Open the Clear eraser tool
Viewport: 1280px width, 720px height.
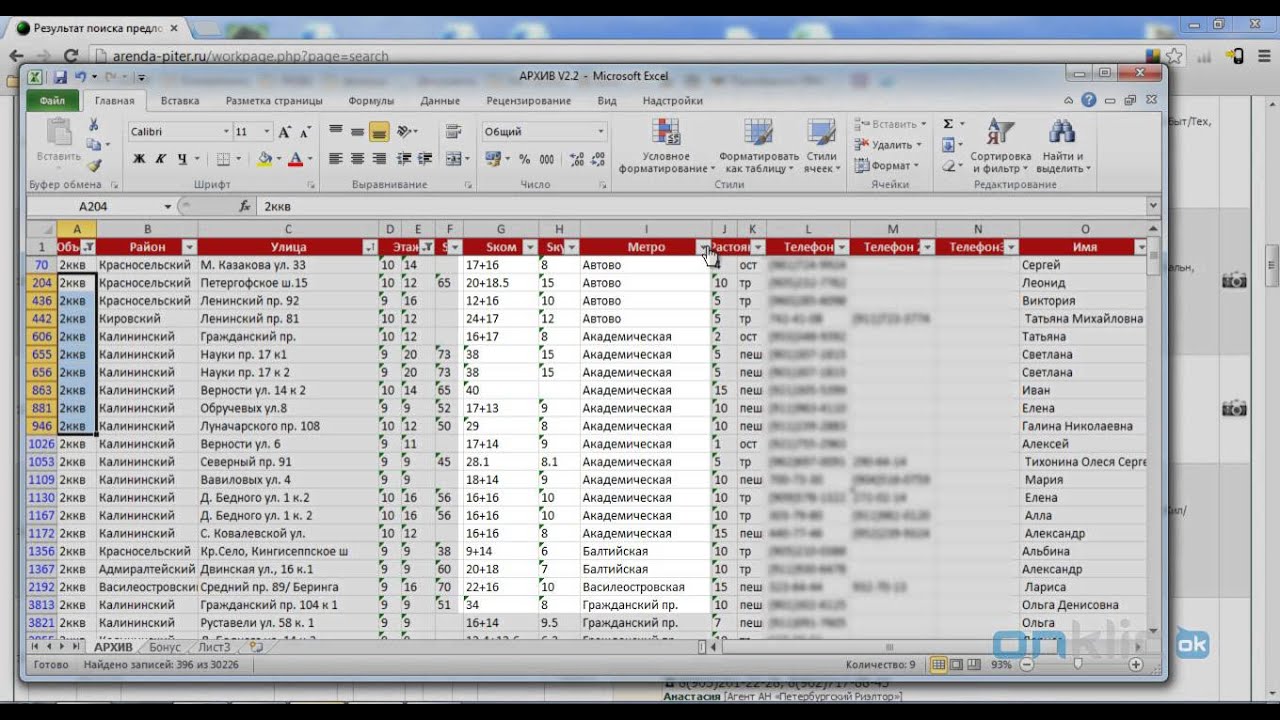(x=948, y=166)
